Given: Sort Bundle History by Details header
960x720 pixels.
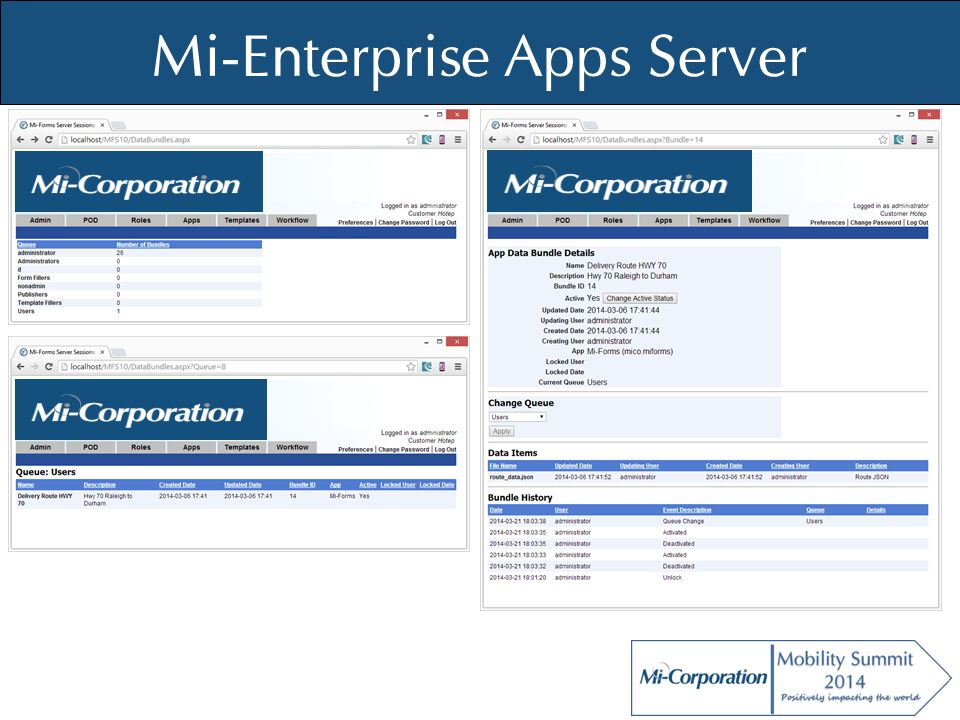Looking at the screenshot, I should tap(876, 510).
